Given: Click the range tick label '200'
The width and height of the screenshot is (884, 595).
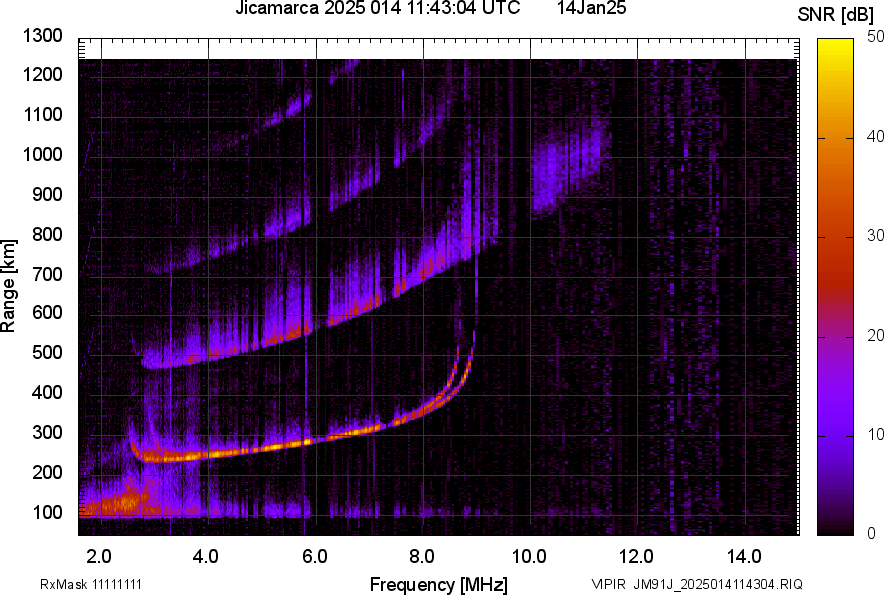Looking at the screenshot, I should pyautogui.click(x=47, y=472).
